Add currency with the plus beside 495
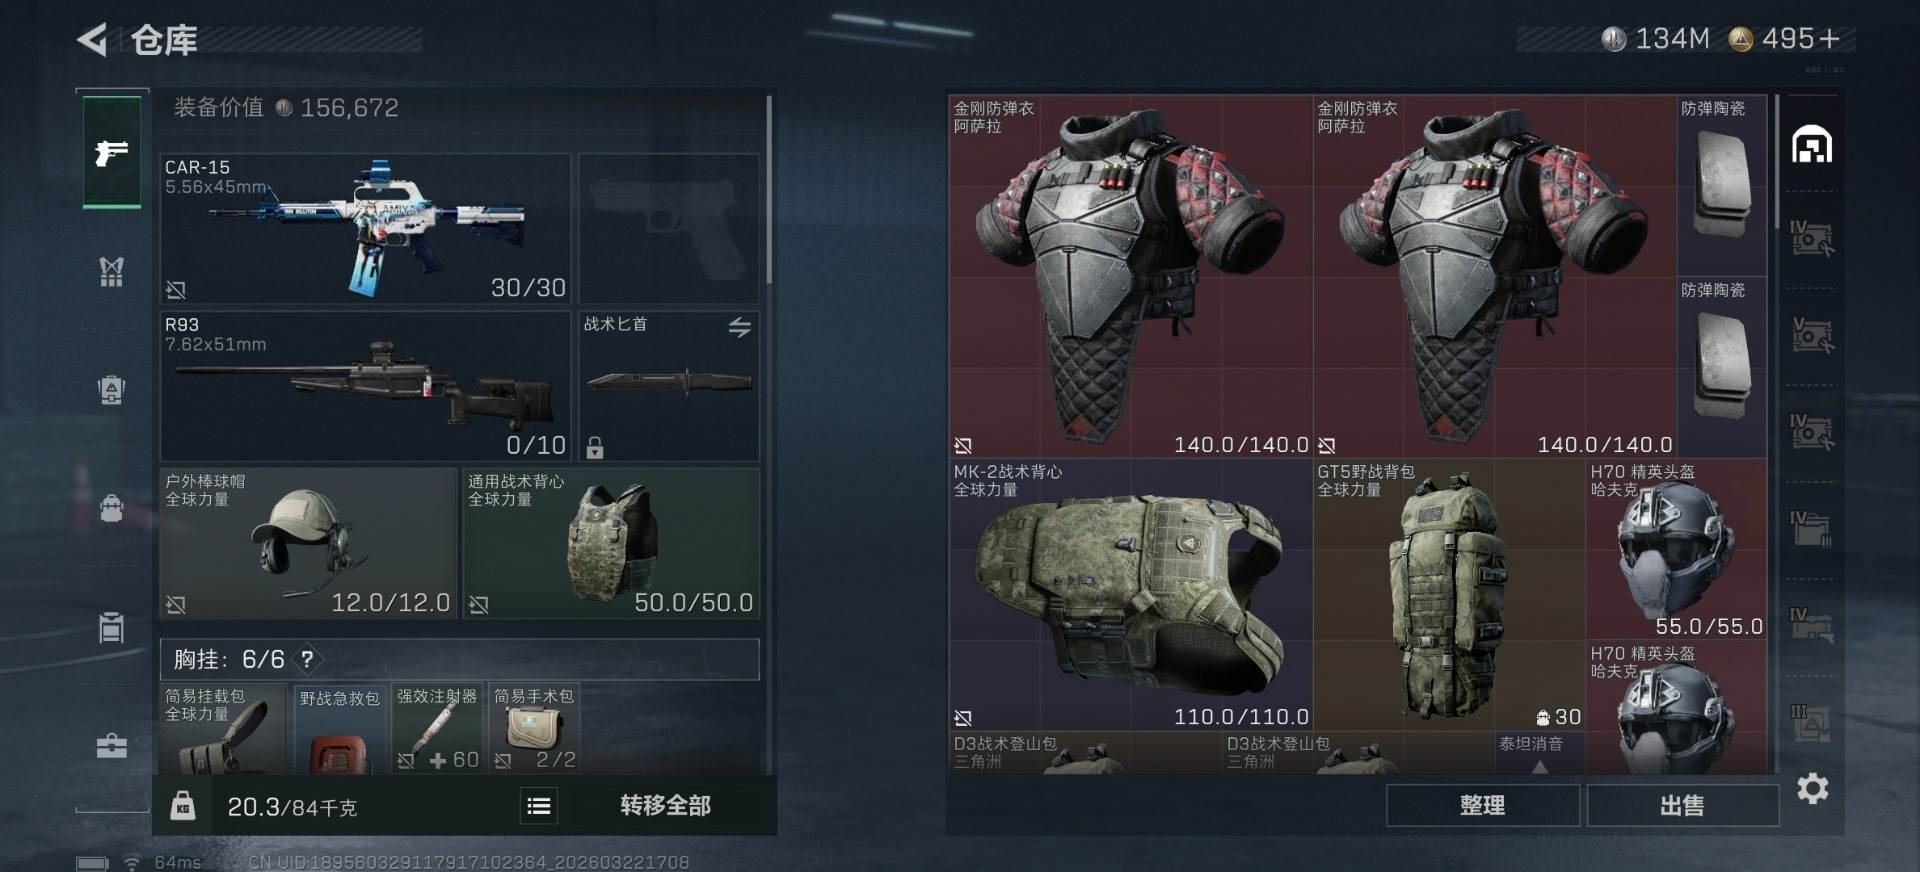Screen dimensions: 1920x872 coord(1829,39)
